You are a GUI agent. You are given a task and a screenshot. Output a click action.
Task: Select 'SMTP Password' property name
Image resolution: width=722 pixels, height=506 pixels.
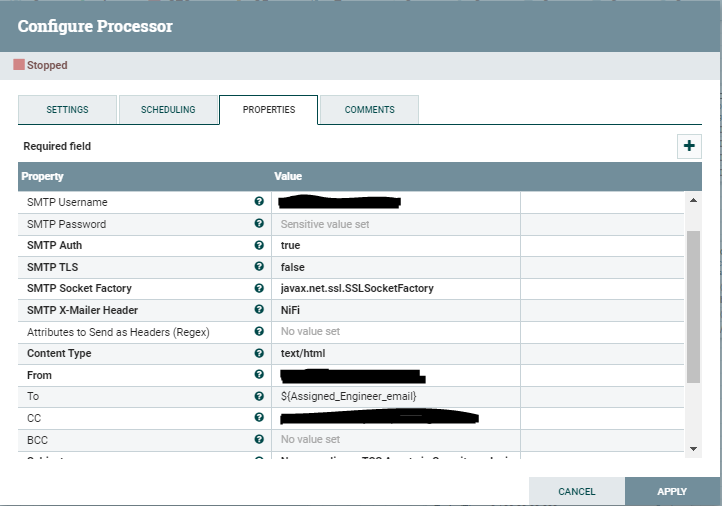(66, 224)
